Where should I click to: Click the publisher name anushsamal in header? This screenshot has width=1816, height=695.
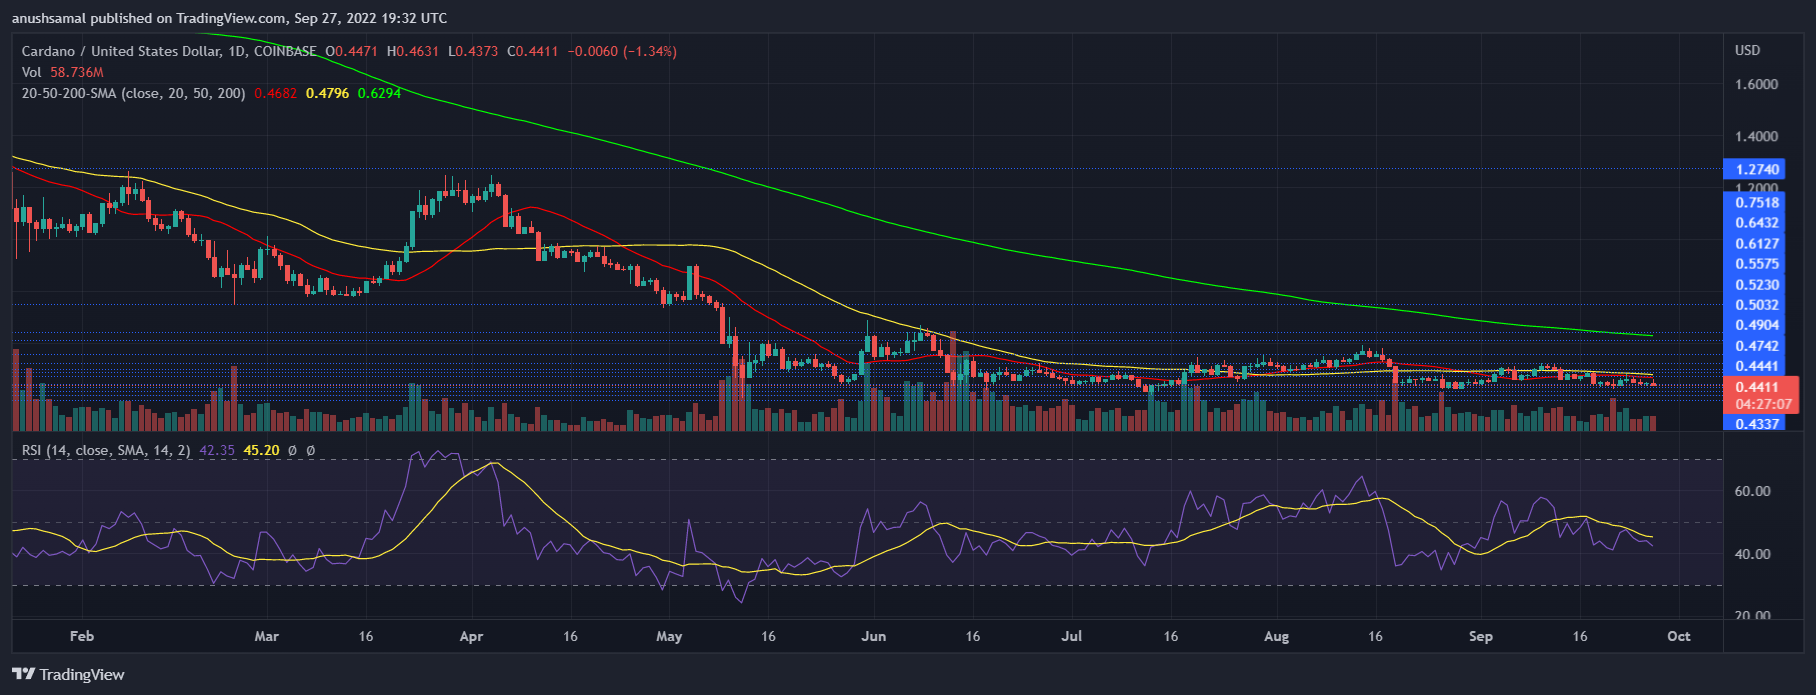pyautogui.click(x=51, y=18)
